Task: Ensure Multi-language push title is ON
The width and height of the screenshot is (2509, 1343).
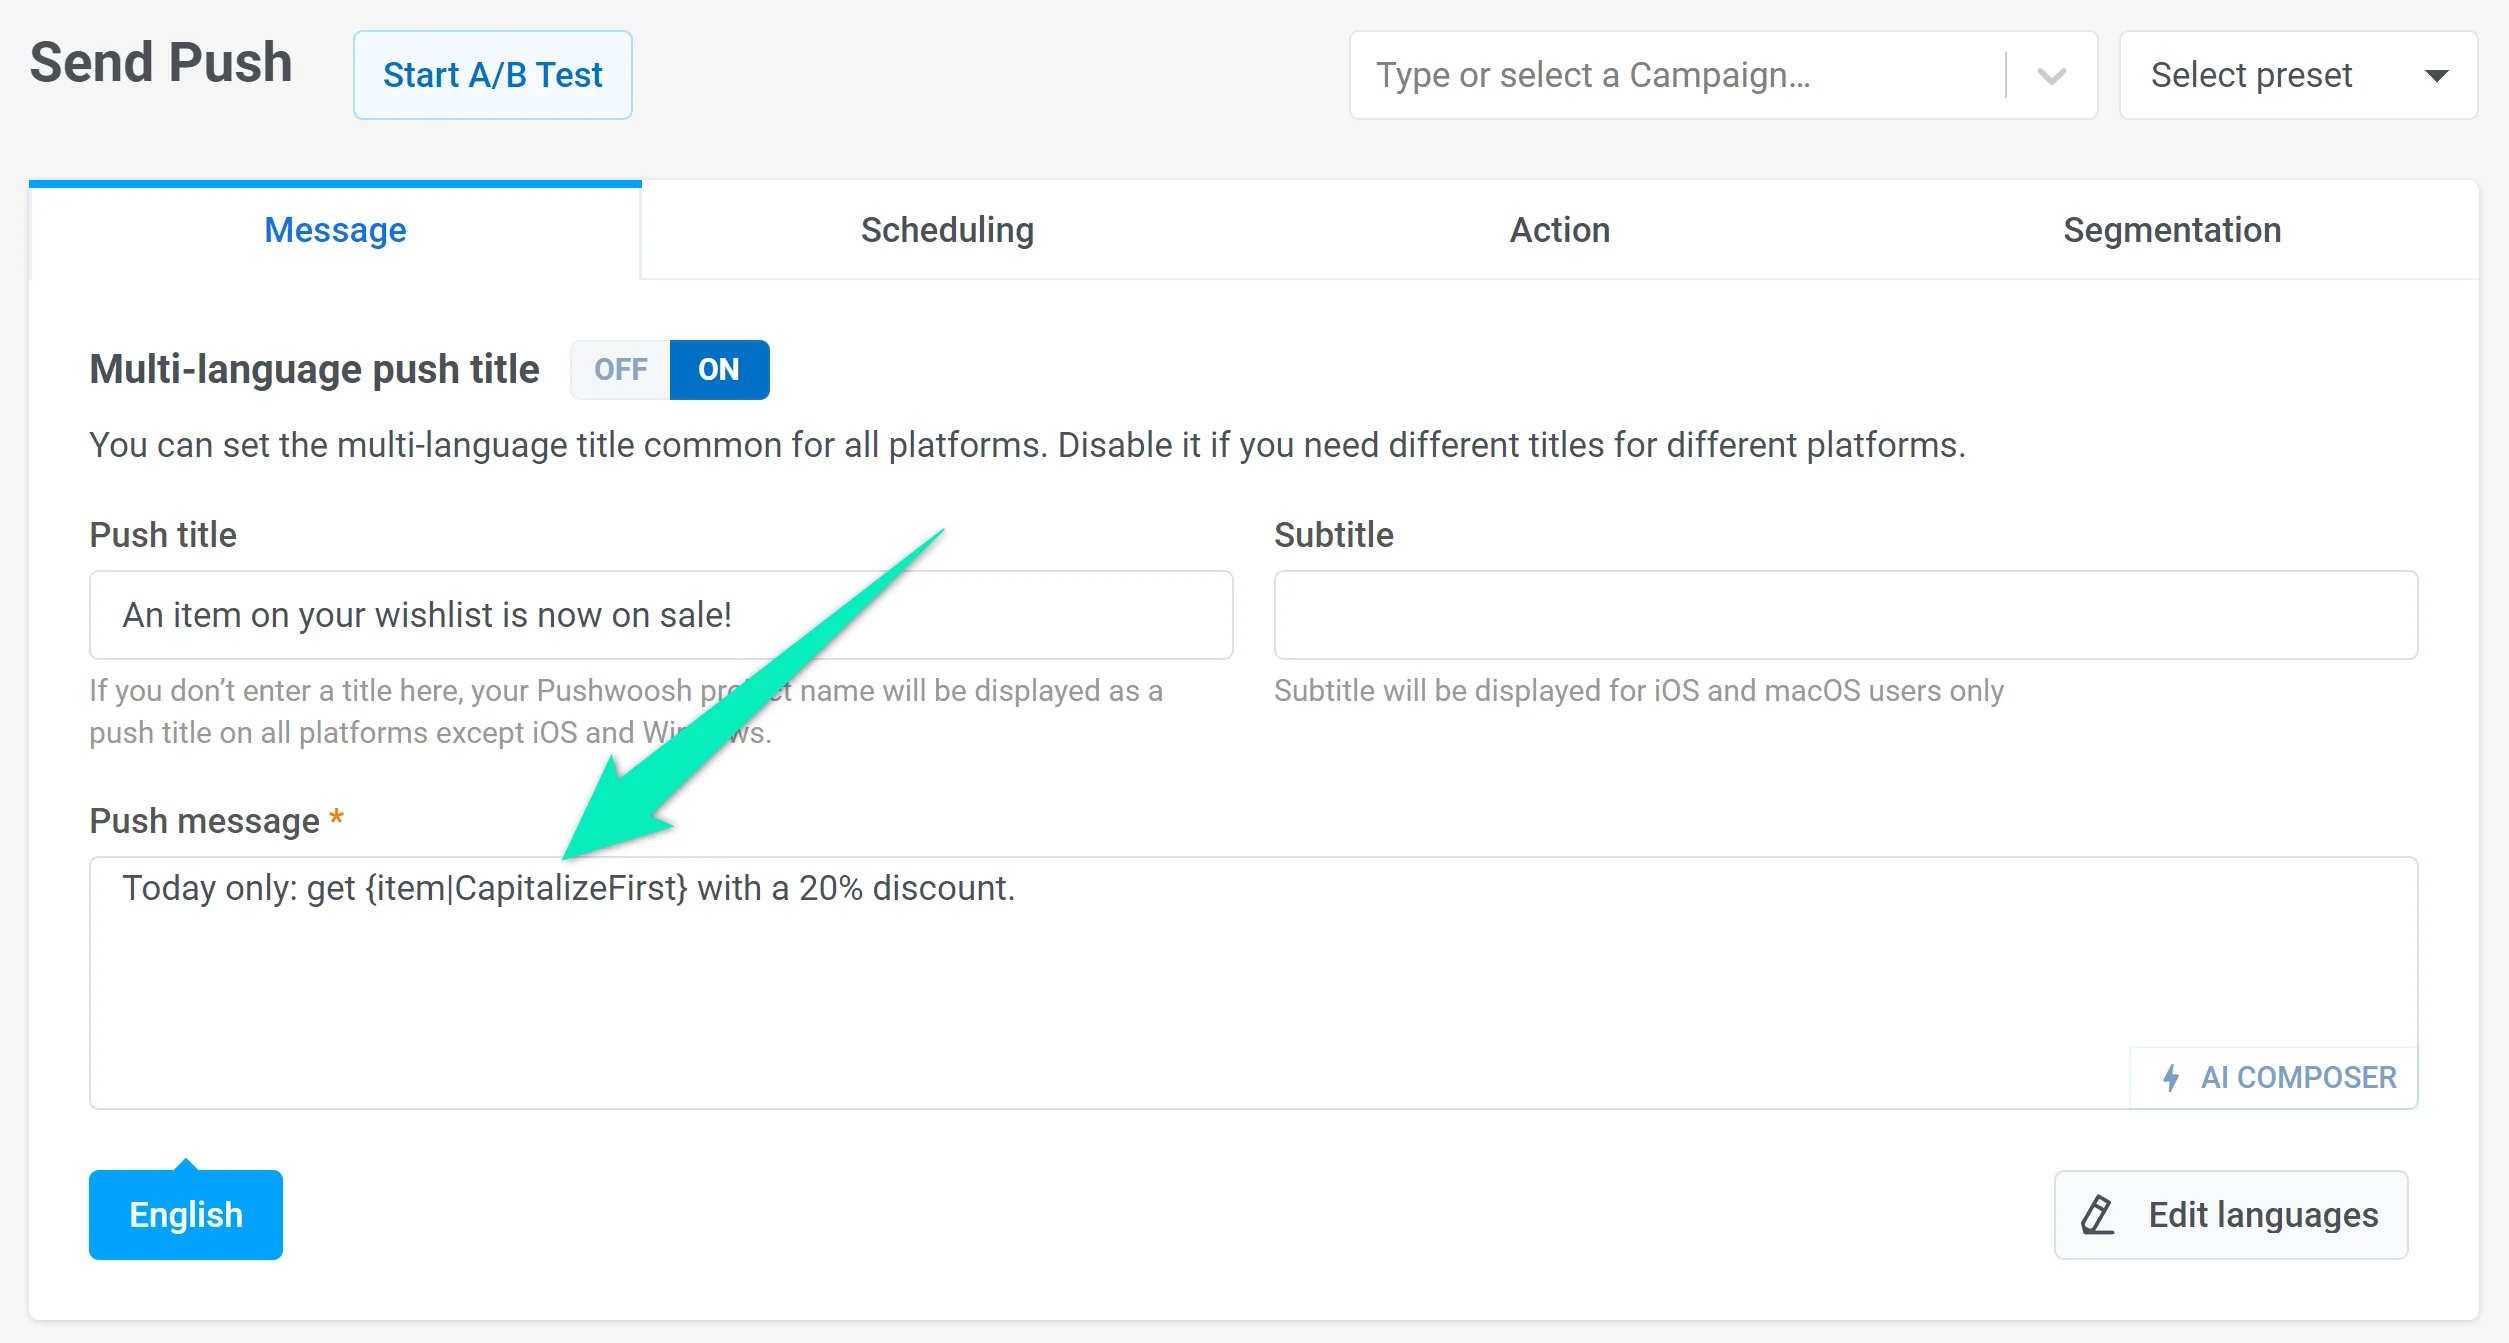Action: (718, 369)
